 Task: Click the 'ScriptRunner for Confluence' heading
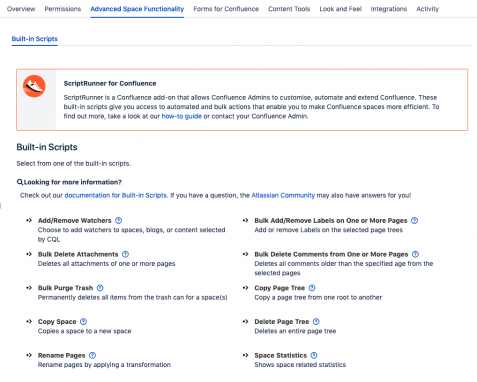click(x=110, y=84)
